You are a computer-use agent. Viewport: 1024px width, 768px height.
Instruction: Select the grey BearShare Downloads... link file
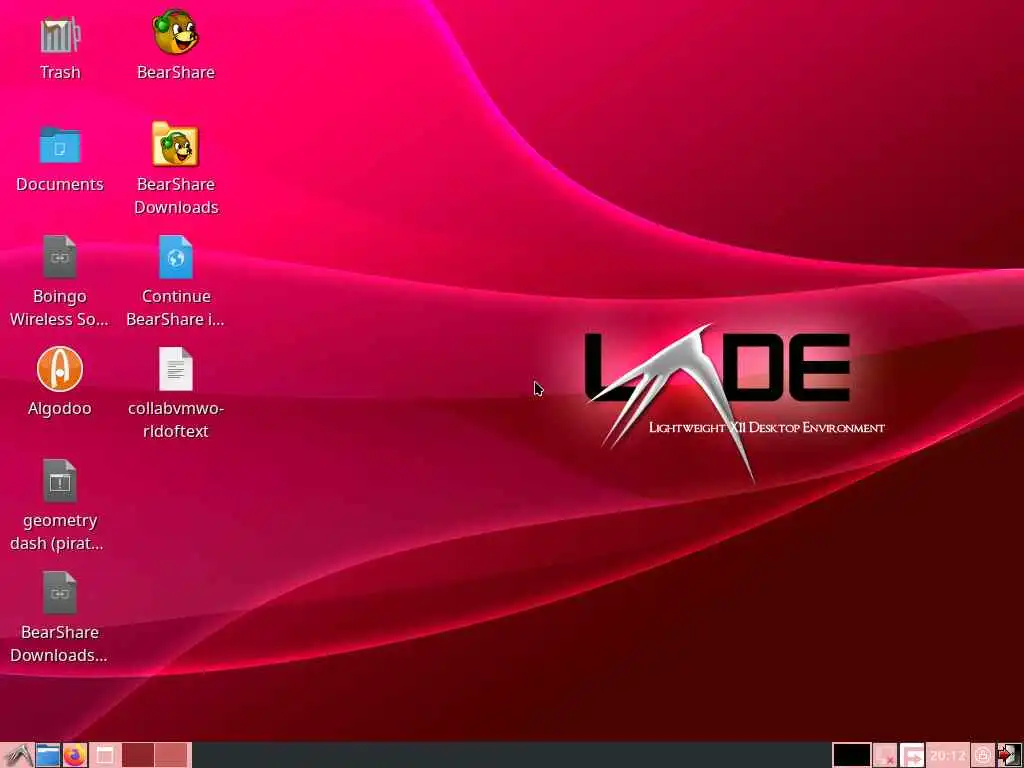tap(59, 593)
